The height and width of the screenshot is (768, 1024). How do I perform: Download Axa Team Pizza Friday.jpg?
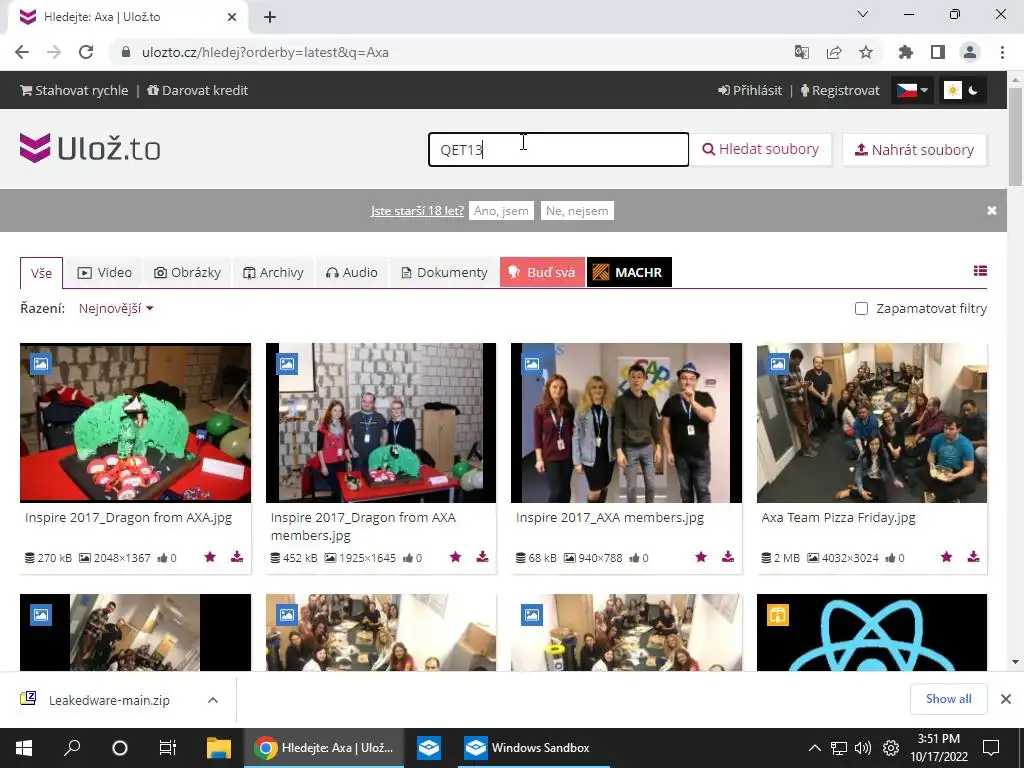click(x=973, y=557)
